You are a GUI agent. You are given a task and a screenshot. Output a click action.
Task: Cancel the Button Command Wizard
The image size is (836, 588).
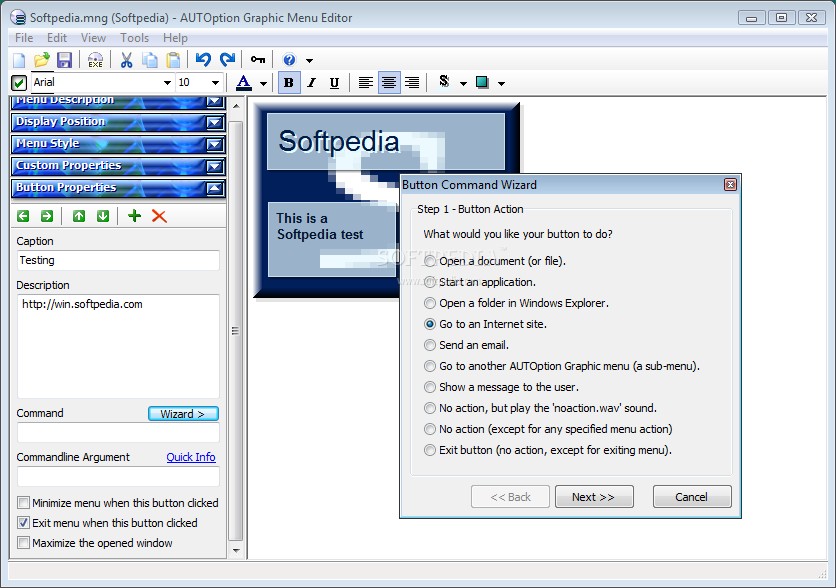pyautogui.click(x=692, y=497)
